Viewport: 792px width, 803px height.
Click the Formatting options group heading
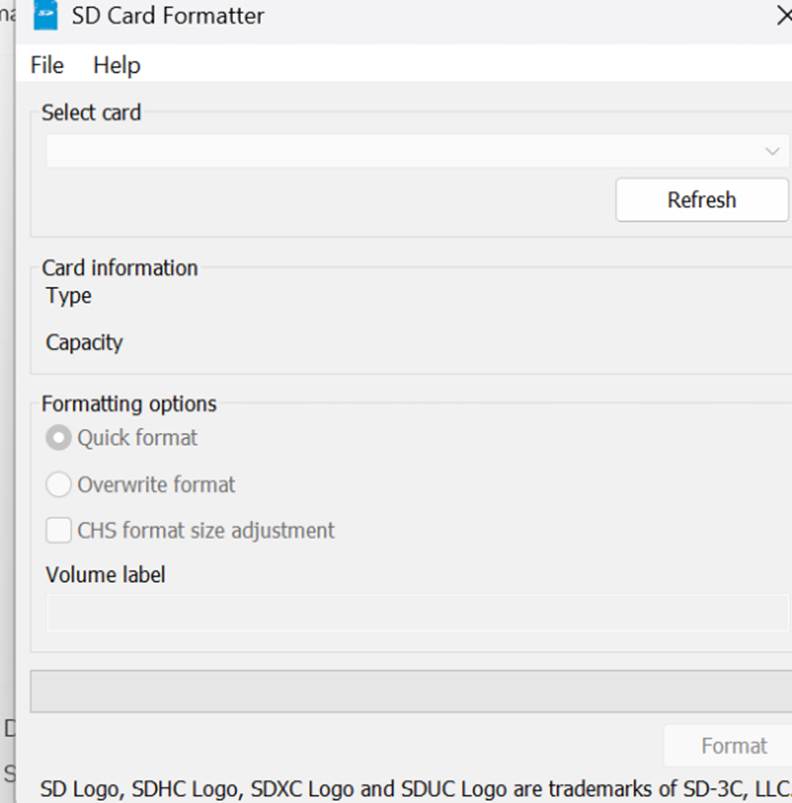[129, 404]
